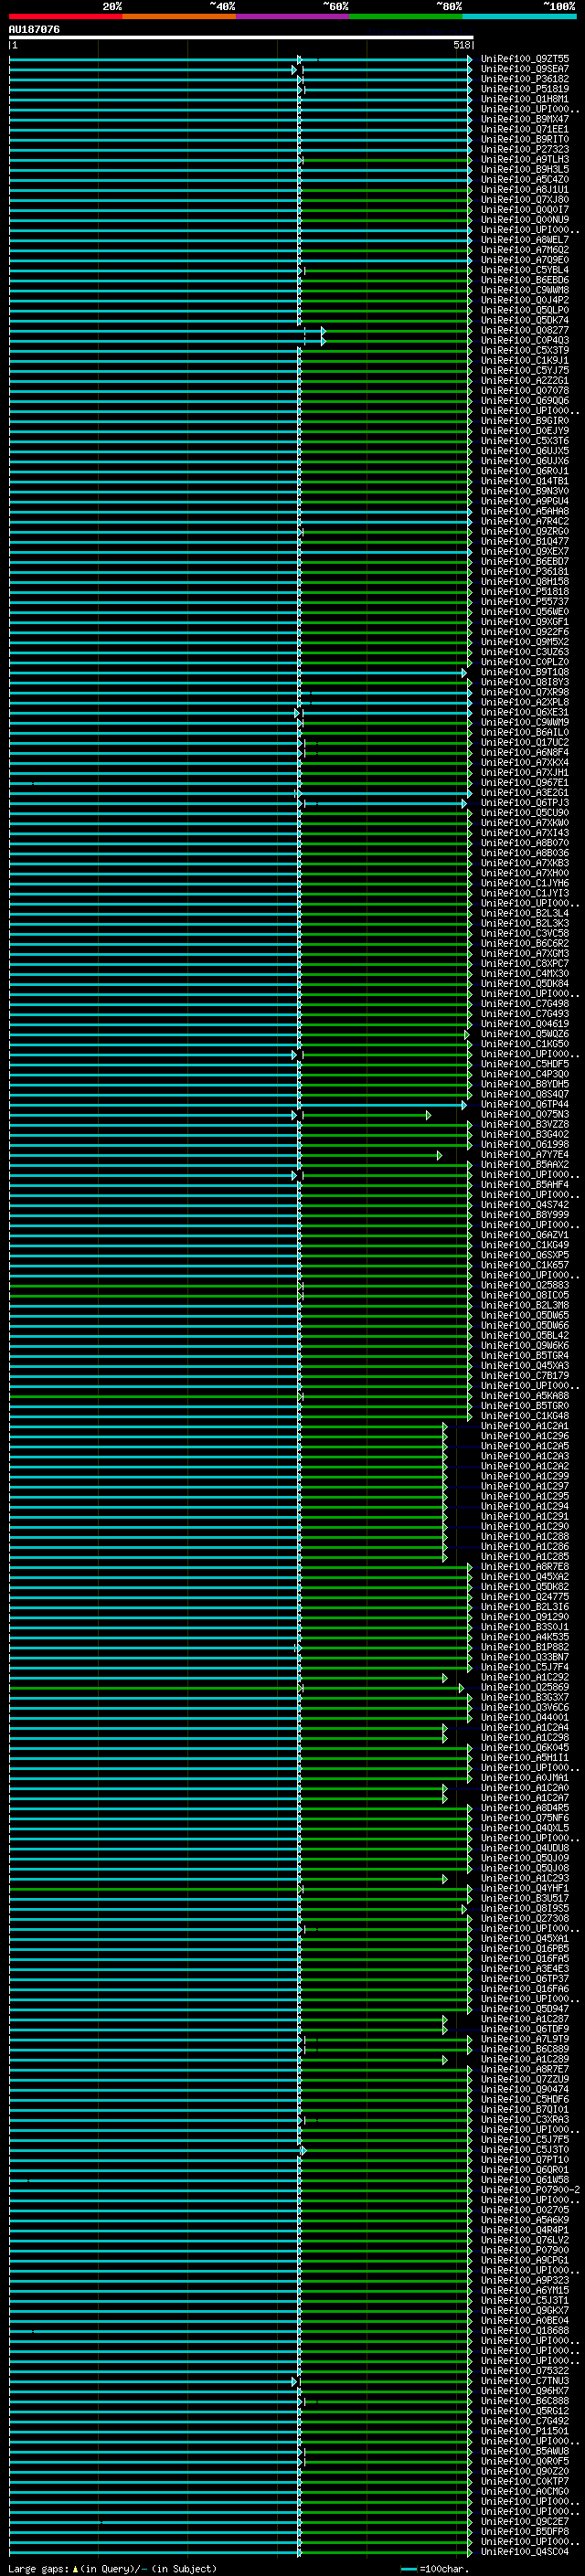Select label UniRef100_C0P4Q3
Image resolution: width=585 pixels, height=2576 pixels.
pyautogui.click(x=525, y=340)
